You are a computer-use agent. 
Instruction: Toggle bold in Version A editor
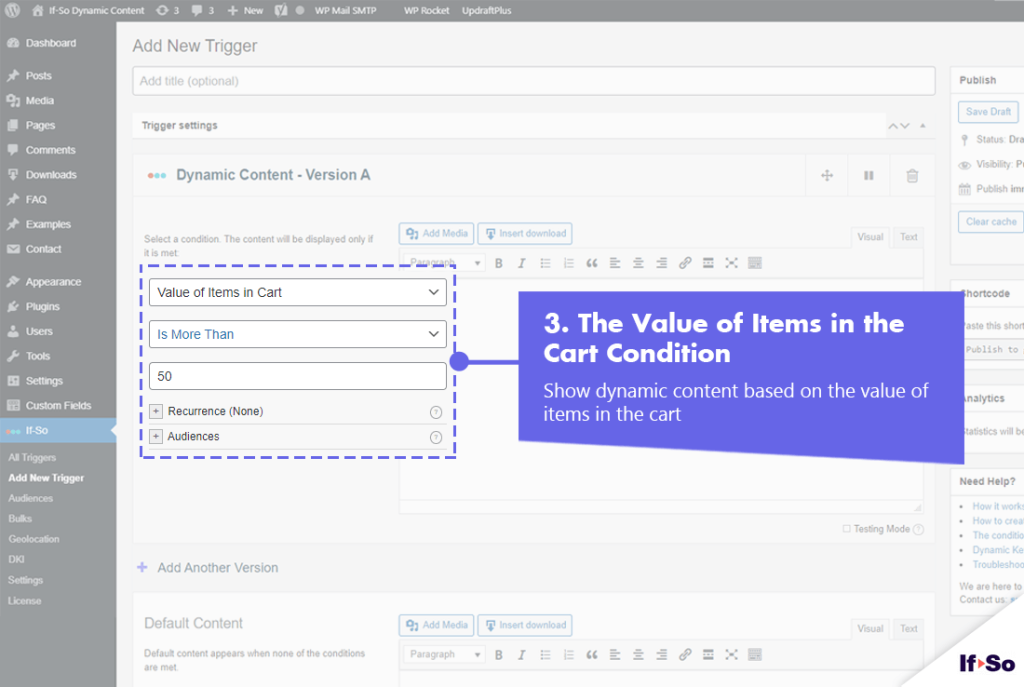[x=499, y=263]
